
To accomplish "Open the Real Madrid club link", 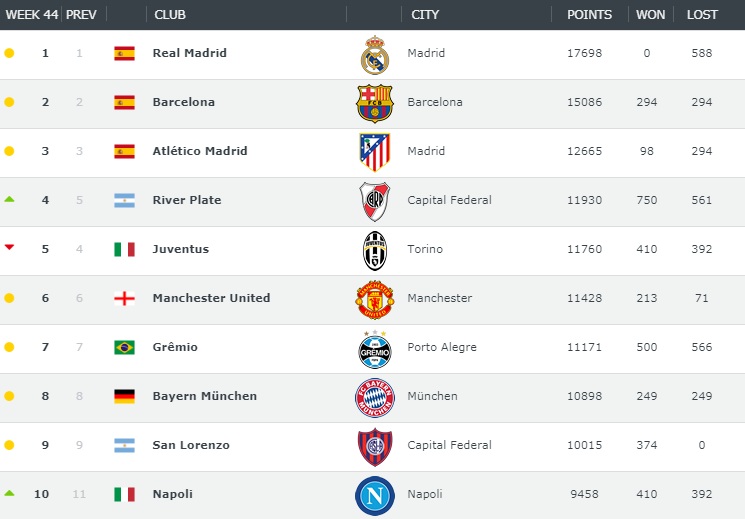I will [190, 53].
